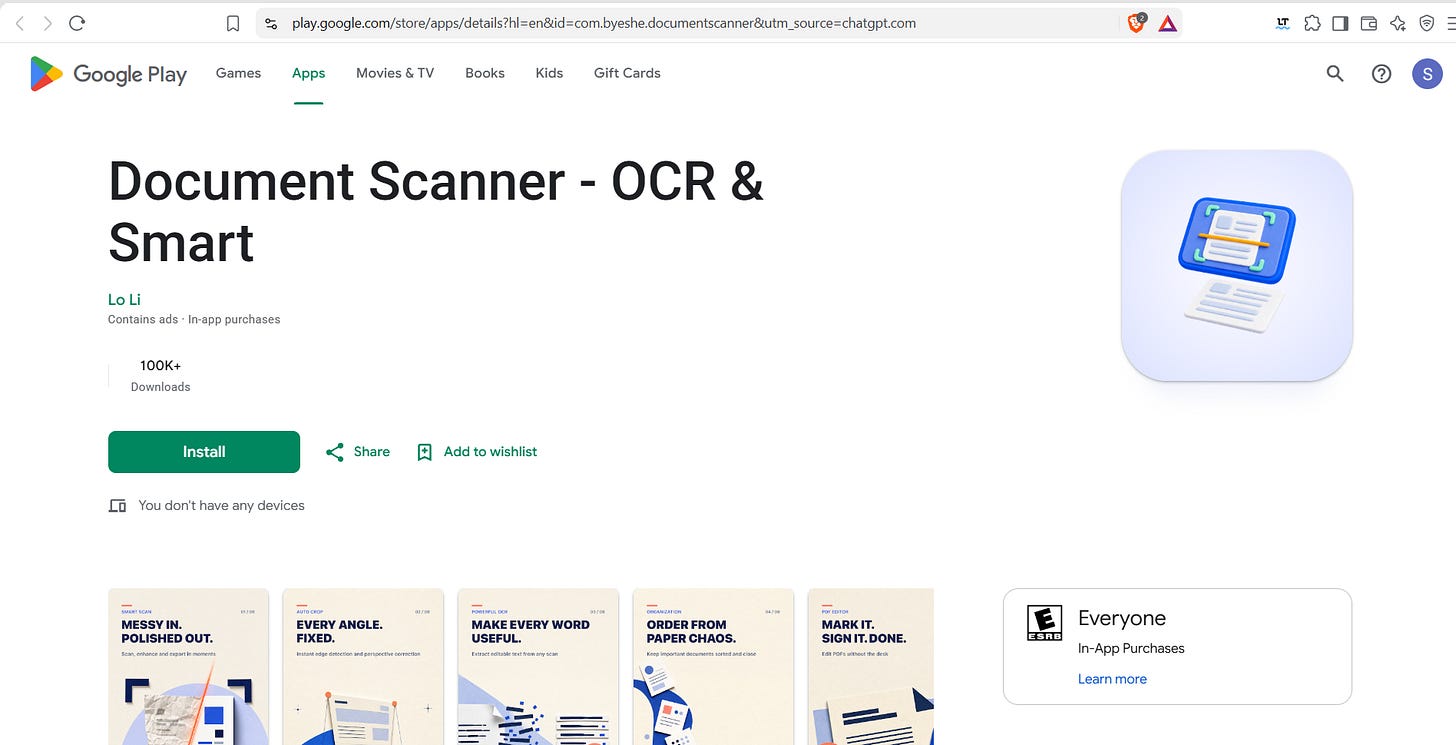1456x745 pixels.
Task: Open the Movies & TV tab
Action: click(x=395, y=73)
